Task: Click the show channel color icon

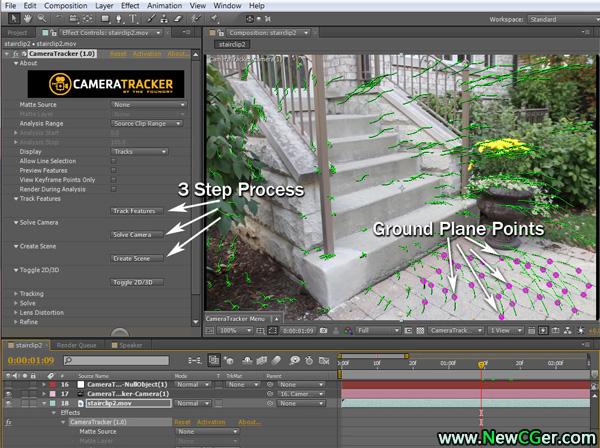Action: point(348,331)
